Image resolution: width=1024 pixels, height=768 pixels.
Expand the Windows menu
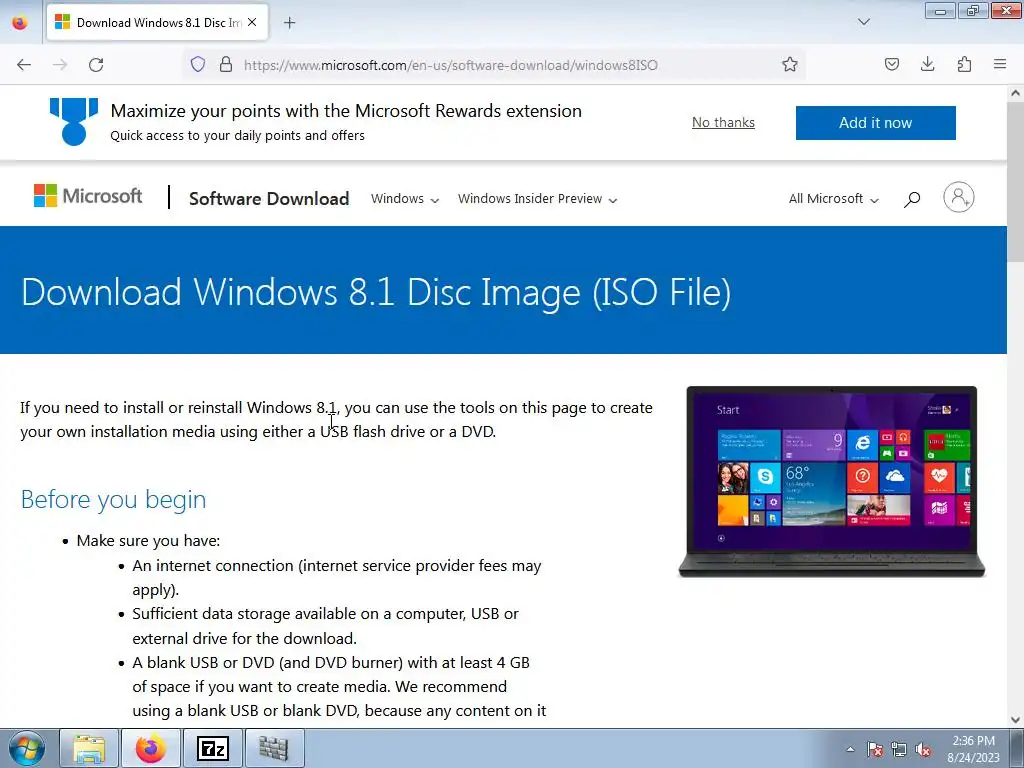pos(404,199)
